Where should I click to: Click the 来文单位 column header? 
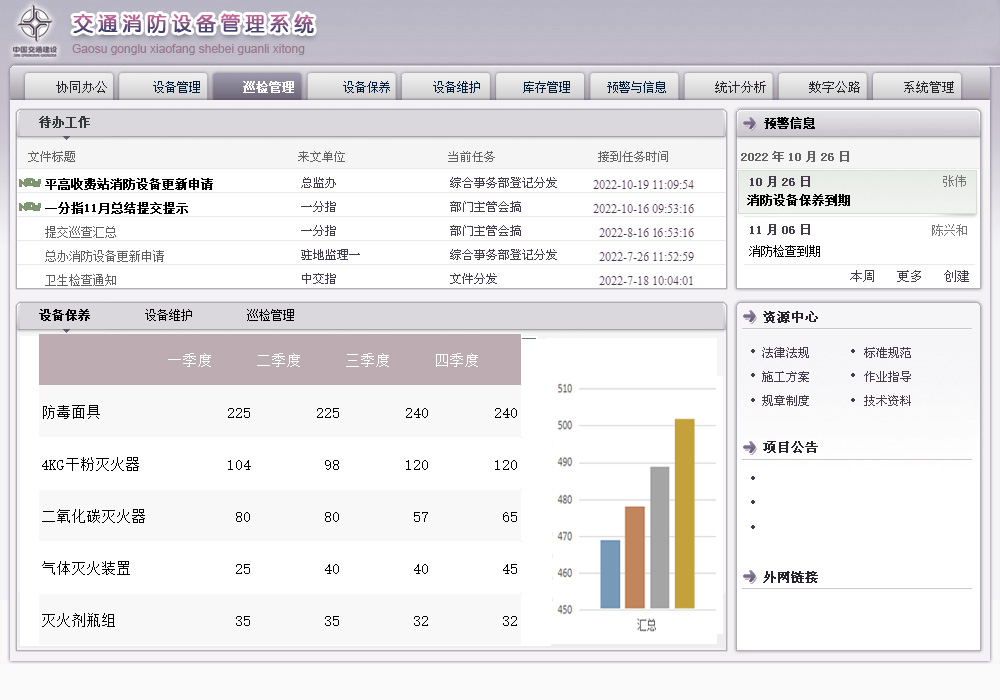click(x=321, y=157)
